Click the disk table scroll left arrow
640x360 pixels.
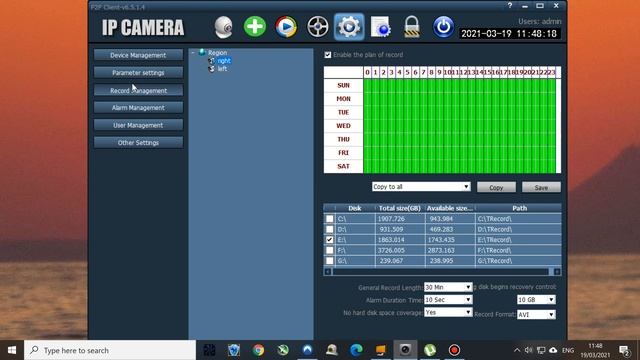tap(328, 272)
